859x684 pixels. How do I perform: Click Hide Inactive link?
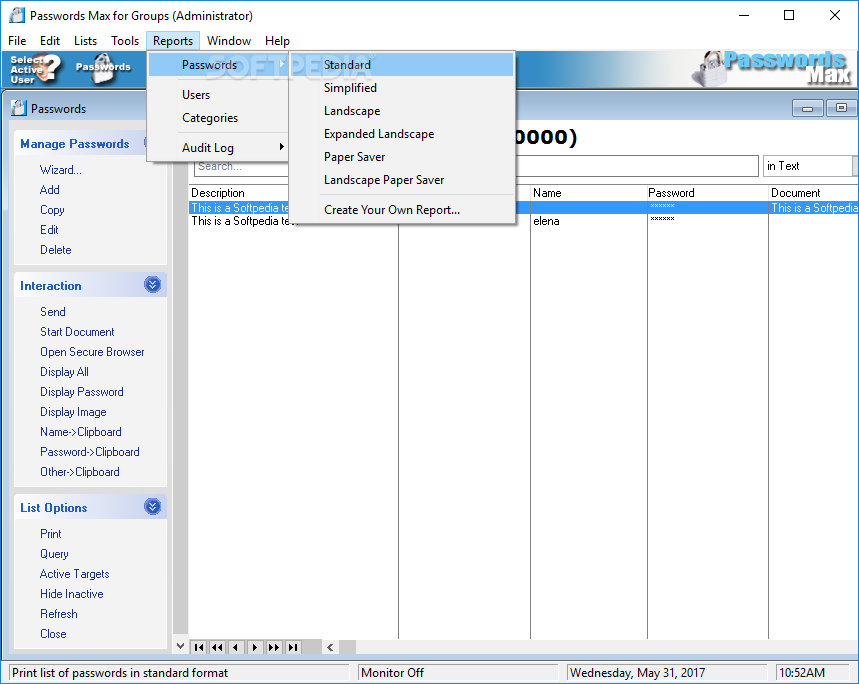tap(71, 594)
